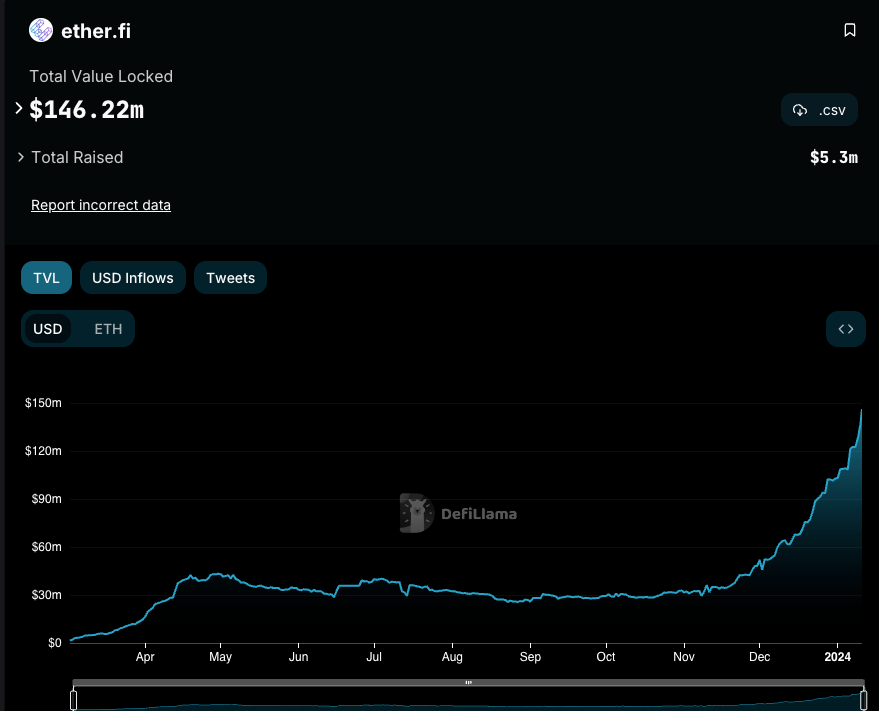This screenshot has width=879, height=711.
Task: Click the Jul label on the x-axis
Action: pyautogui.click(x=374, y=657)
